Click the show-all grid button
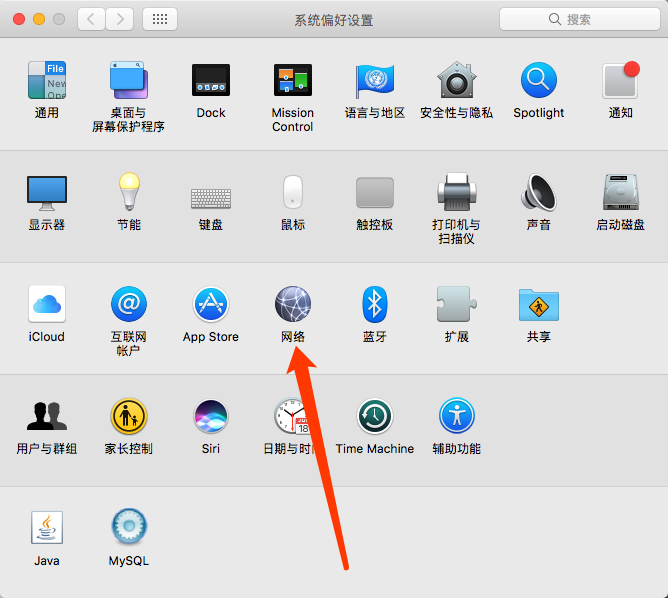The image size is (668, 598). [x=160, y=19]
